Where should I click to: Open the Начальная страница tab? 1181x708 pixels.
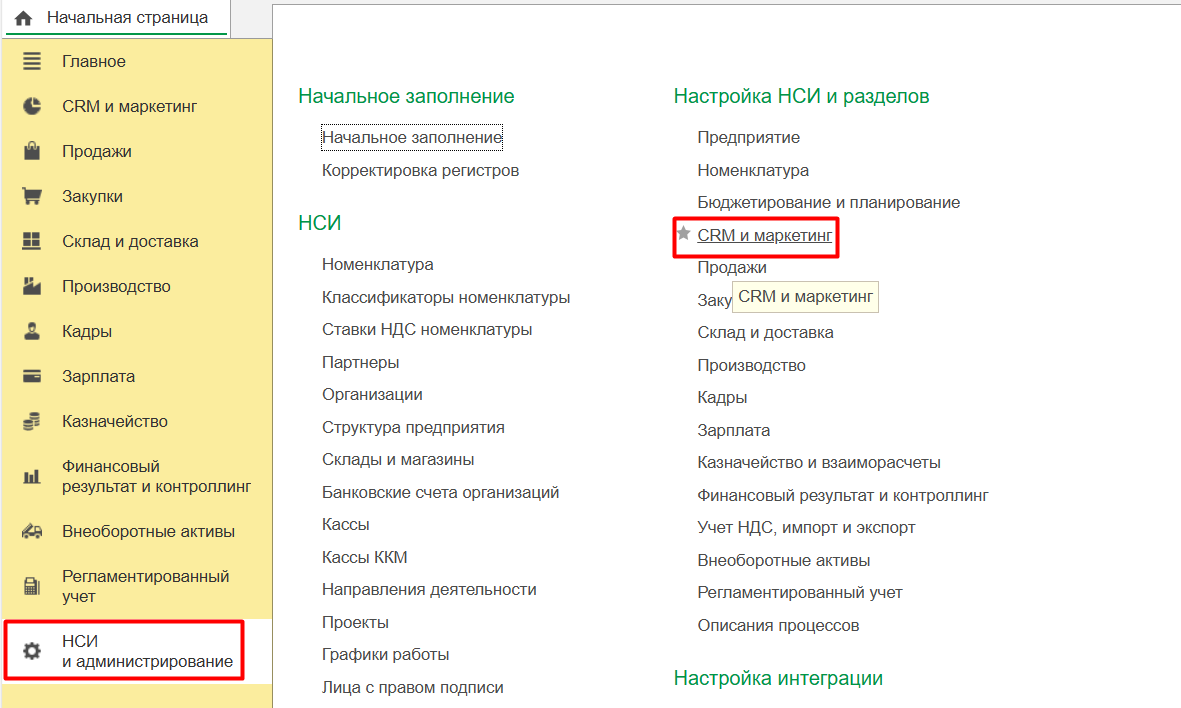127,18
